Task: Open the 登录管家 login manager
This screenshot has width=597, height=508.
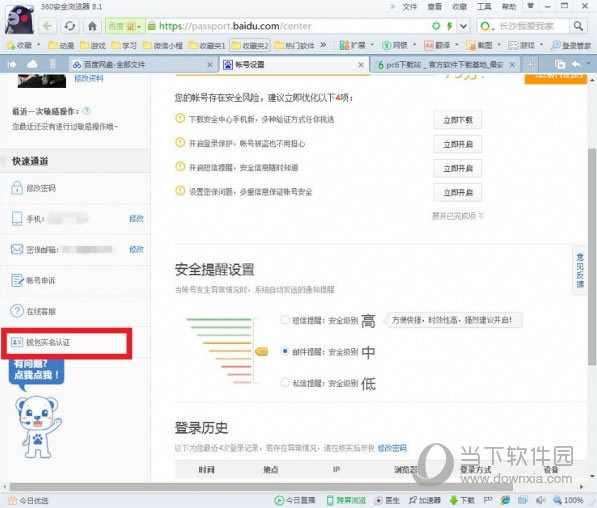Action: 571,45
